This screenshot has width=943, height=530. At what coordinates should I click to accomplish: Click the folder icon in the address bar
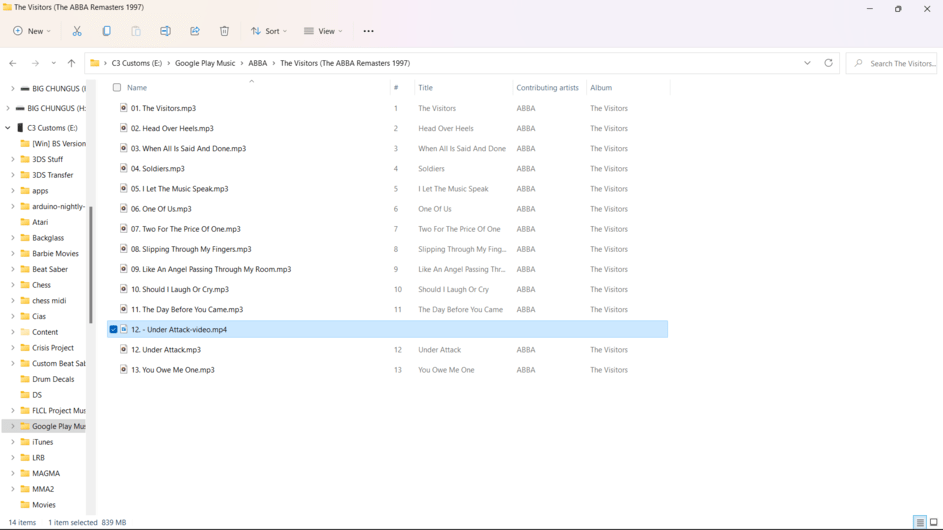tap(94, 63)
